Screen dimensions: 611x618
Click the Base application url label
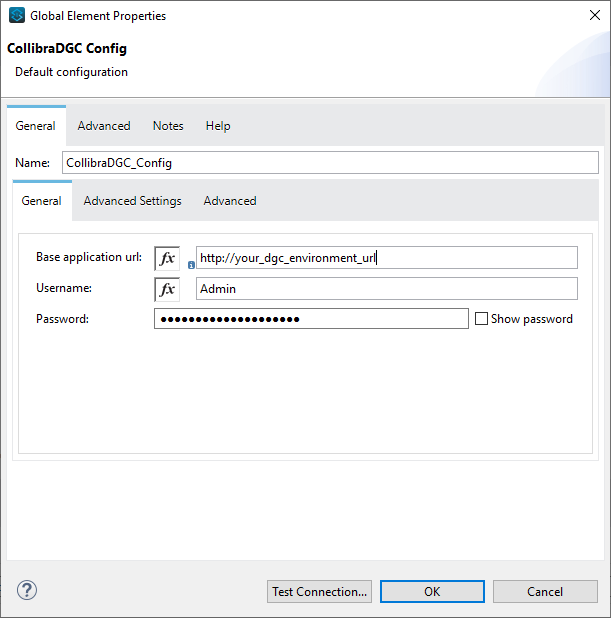pyautogui.click(x=89, y=257)
